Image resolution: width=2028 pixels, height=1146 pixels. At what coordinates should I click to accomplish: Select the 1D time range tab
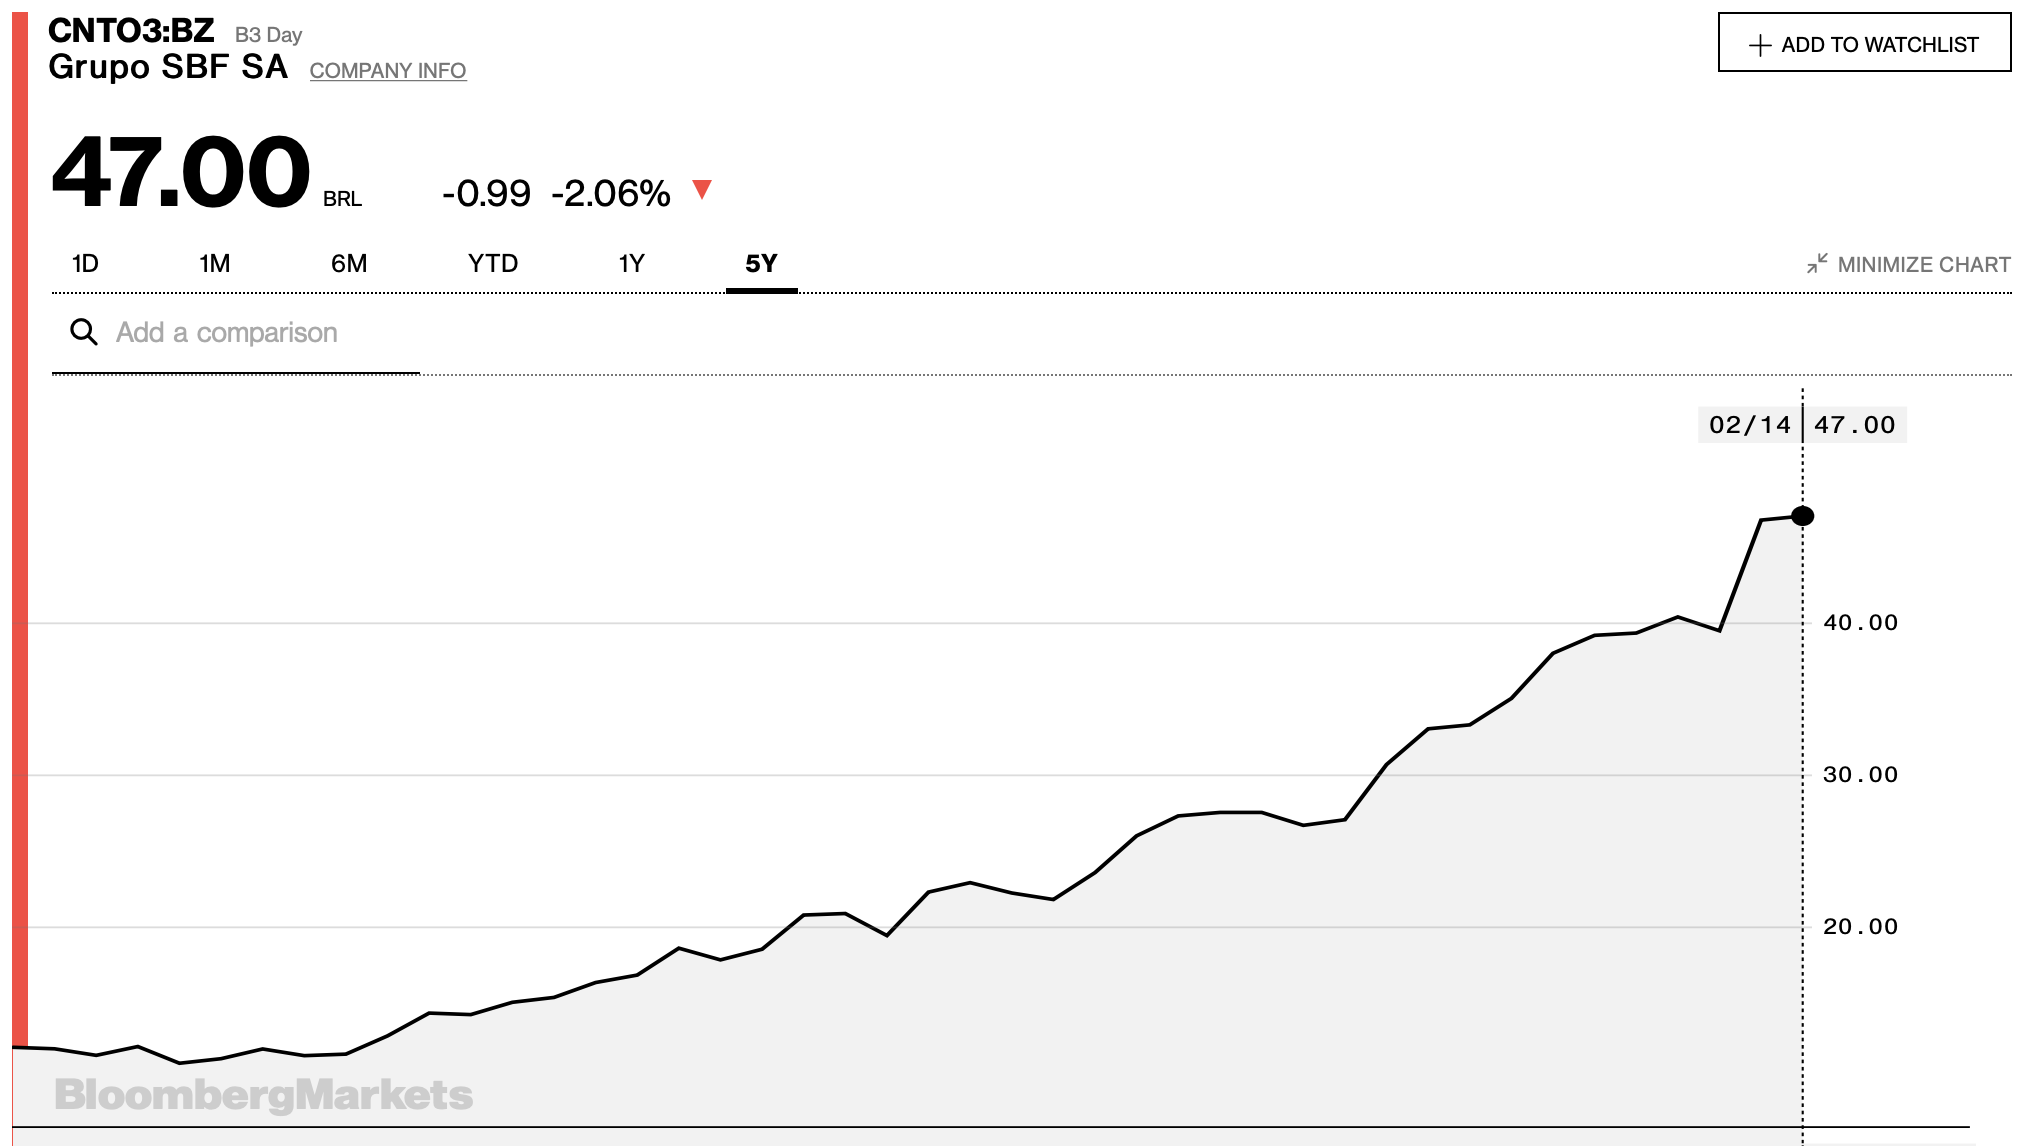tap(85, 264)
